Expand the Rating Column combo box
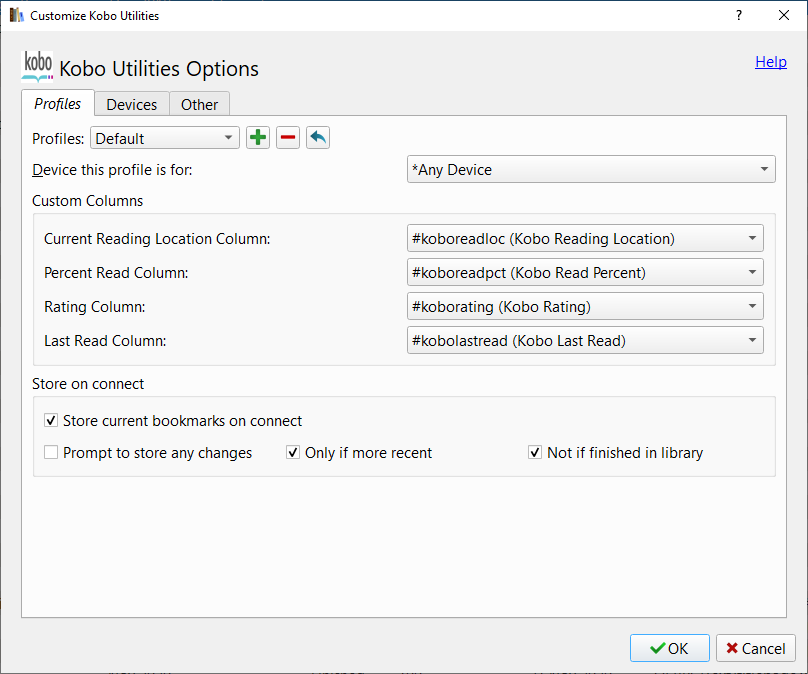Viewport: 808px width, 674px height. [585, 306]
